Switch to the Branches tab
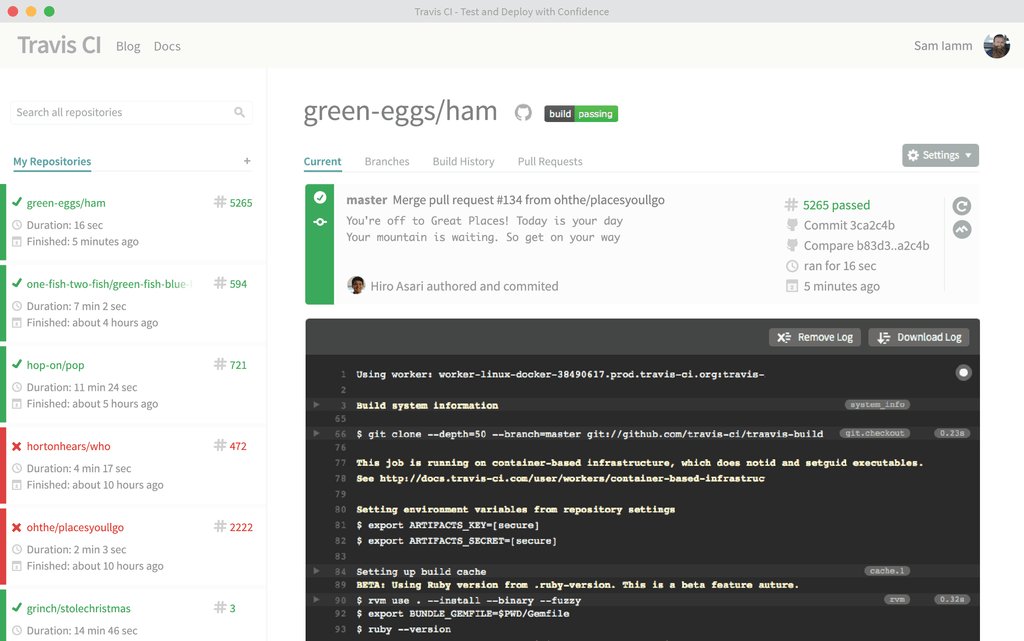The image size is (1024, 641). 387,161
